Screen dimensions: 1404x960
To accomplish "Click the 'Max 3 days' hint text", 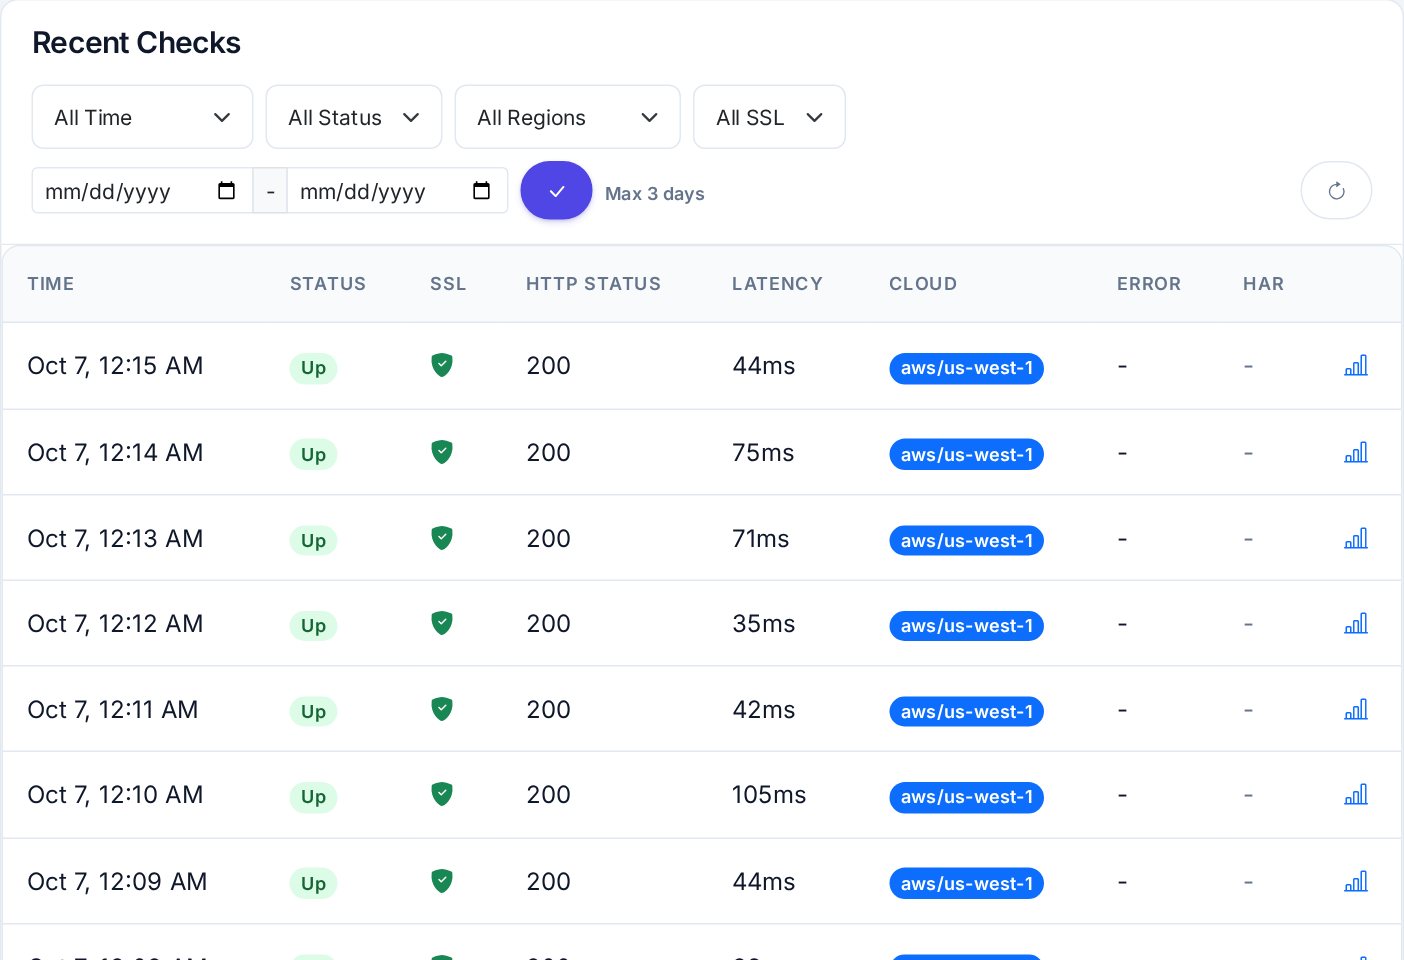I will [x=655, y=194].
